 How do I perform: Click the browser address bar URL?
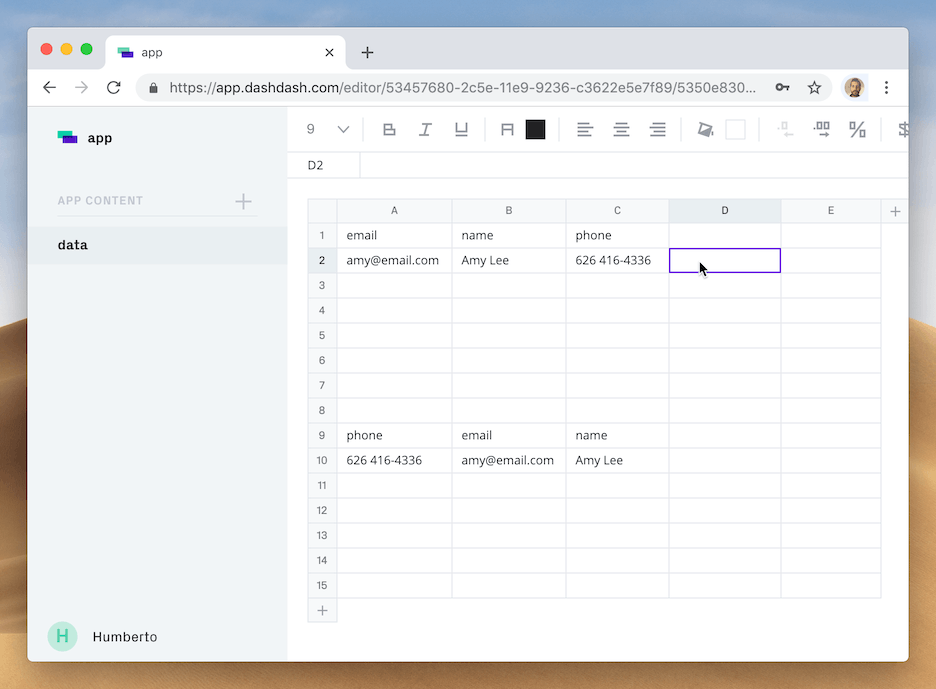click(x=463, y=88)
